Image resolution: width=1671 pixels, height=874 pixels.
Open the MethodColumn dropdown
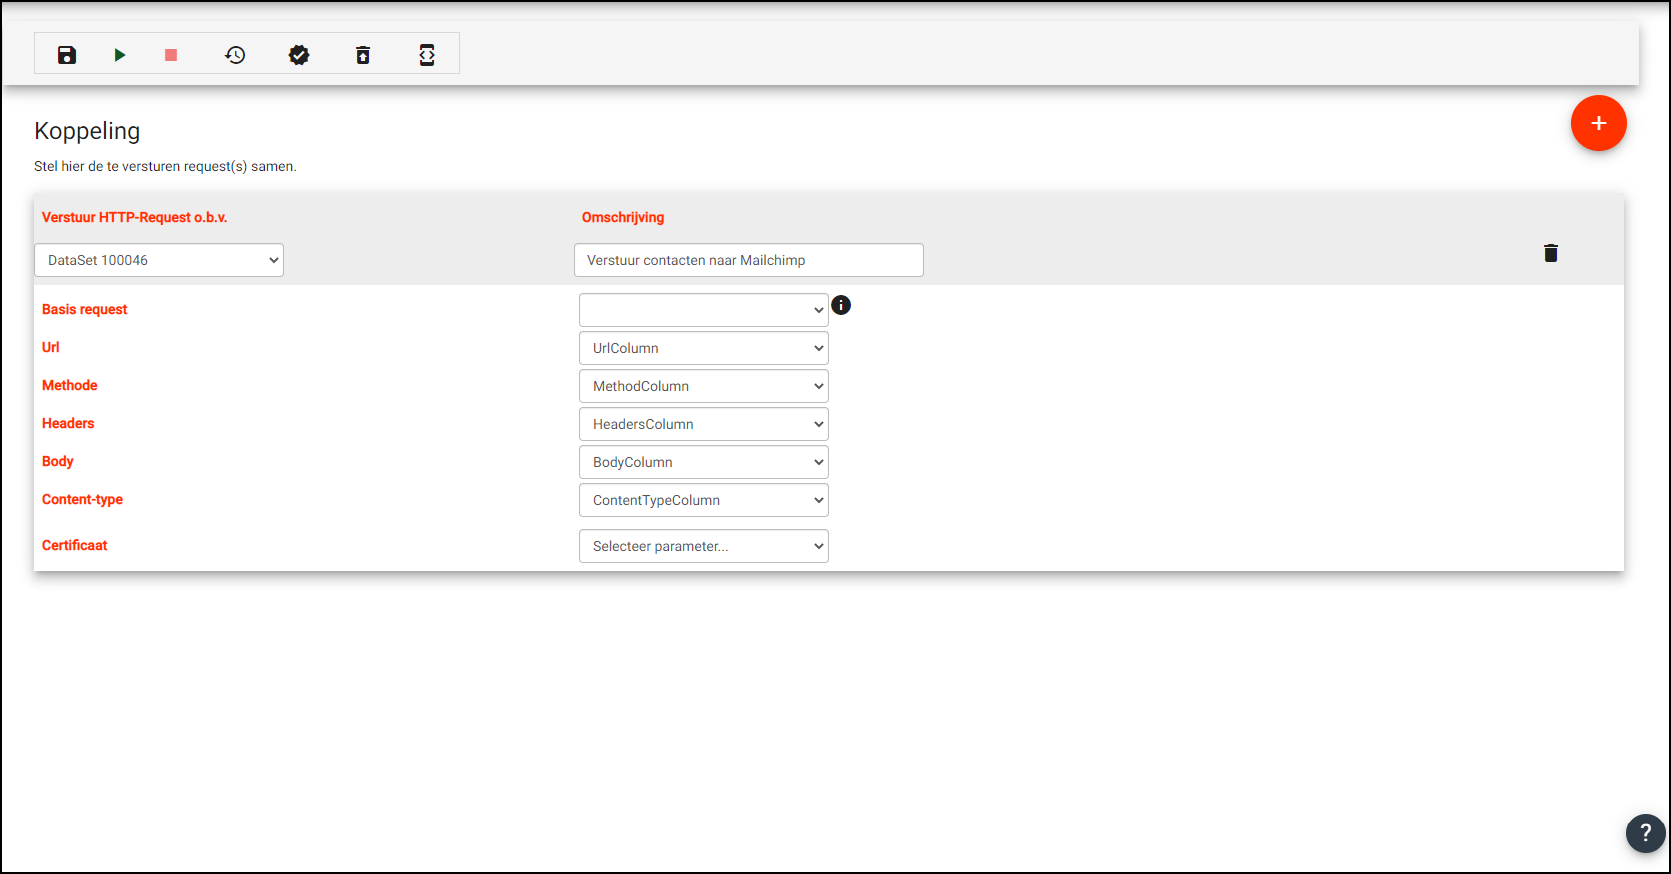(x=703, y=386)
